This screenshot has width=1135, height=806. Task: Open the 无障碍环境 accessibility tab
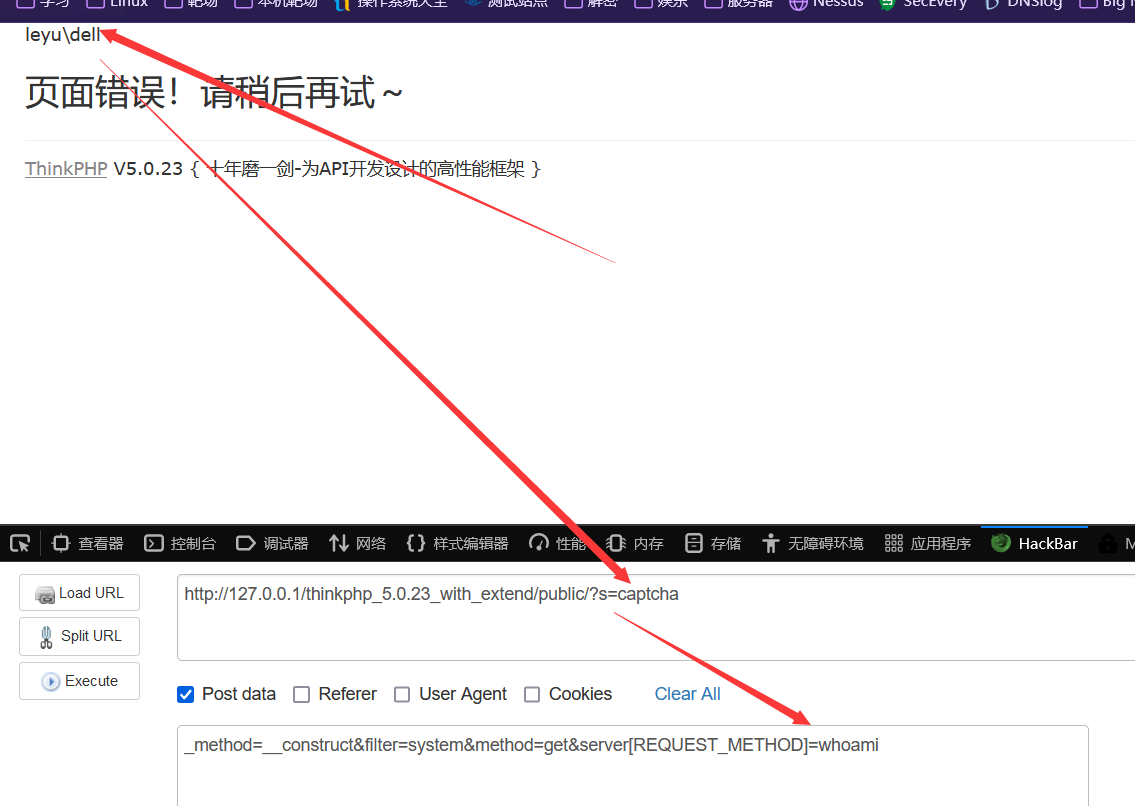pos(813,543)
